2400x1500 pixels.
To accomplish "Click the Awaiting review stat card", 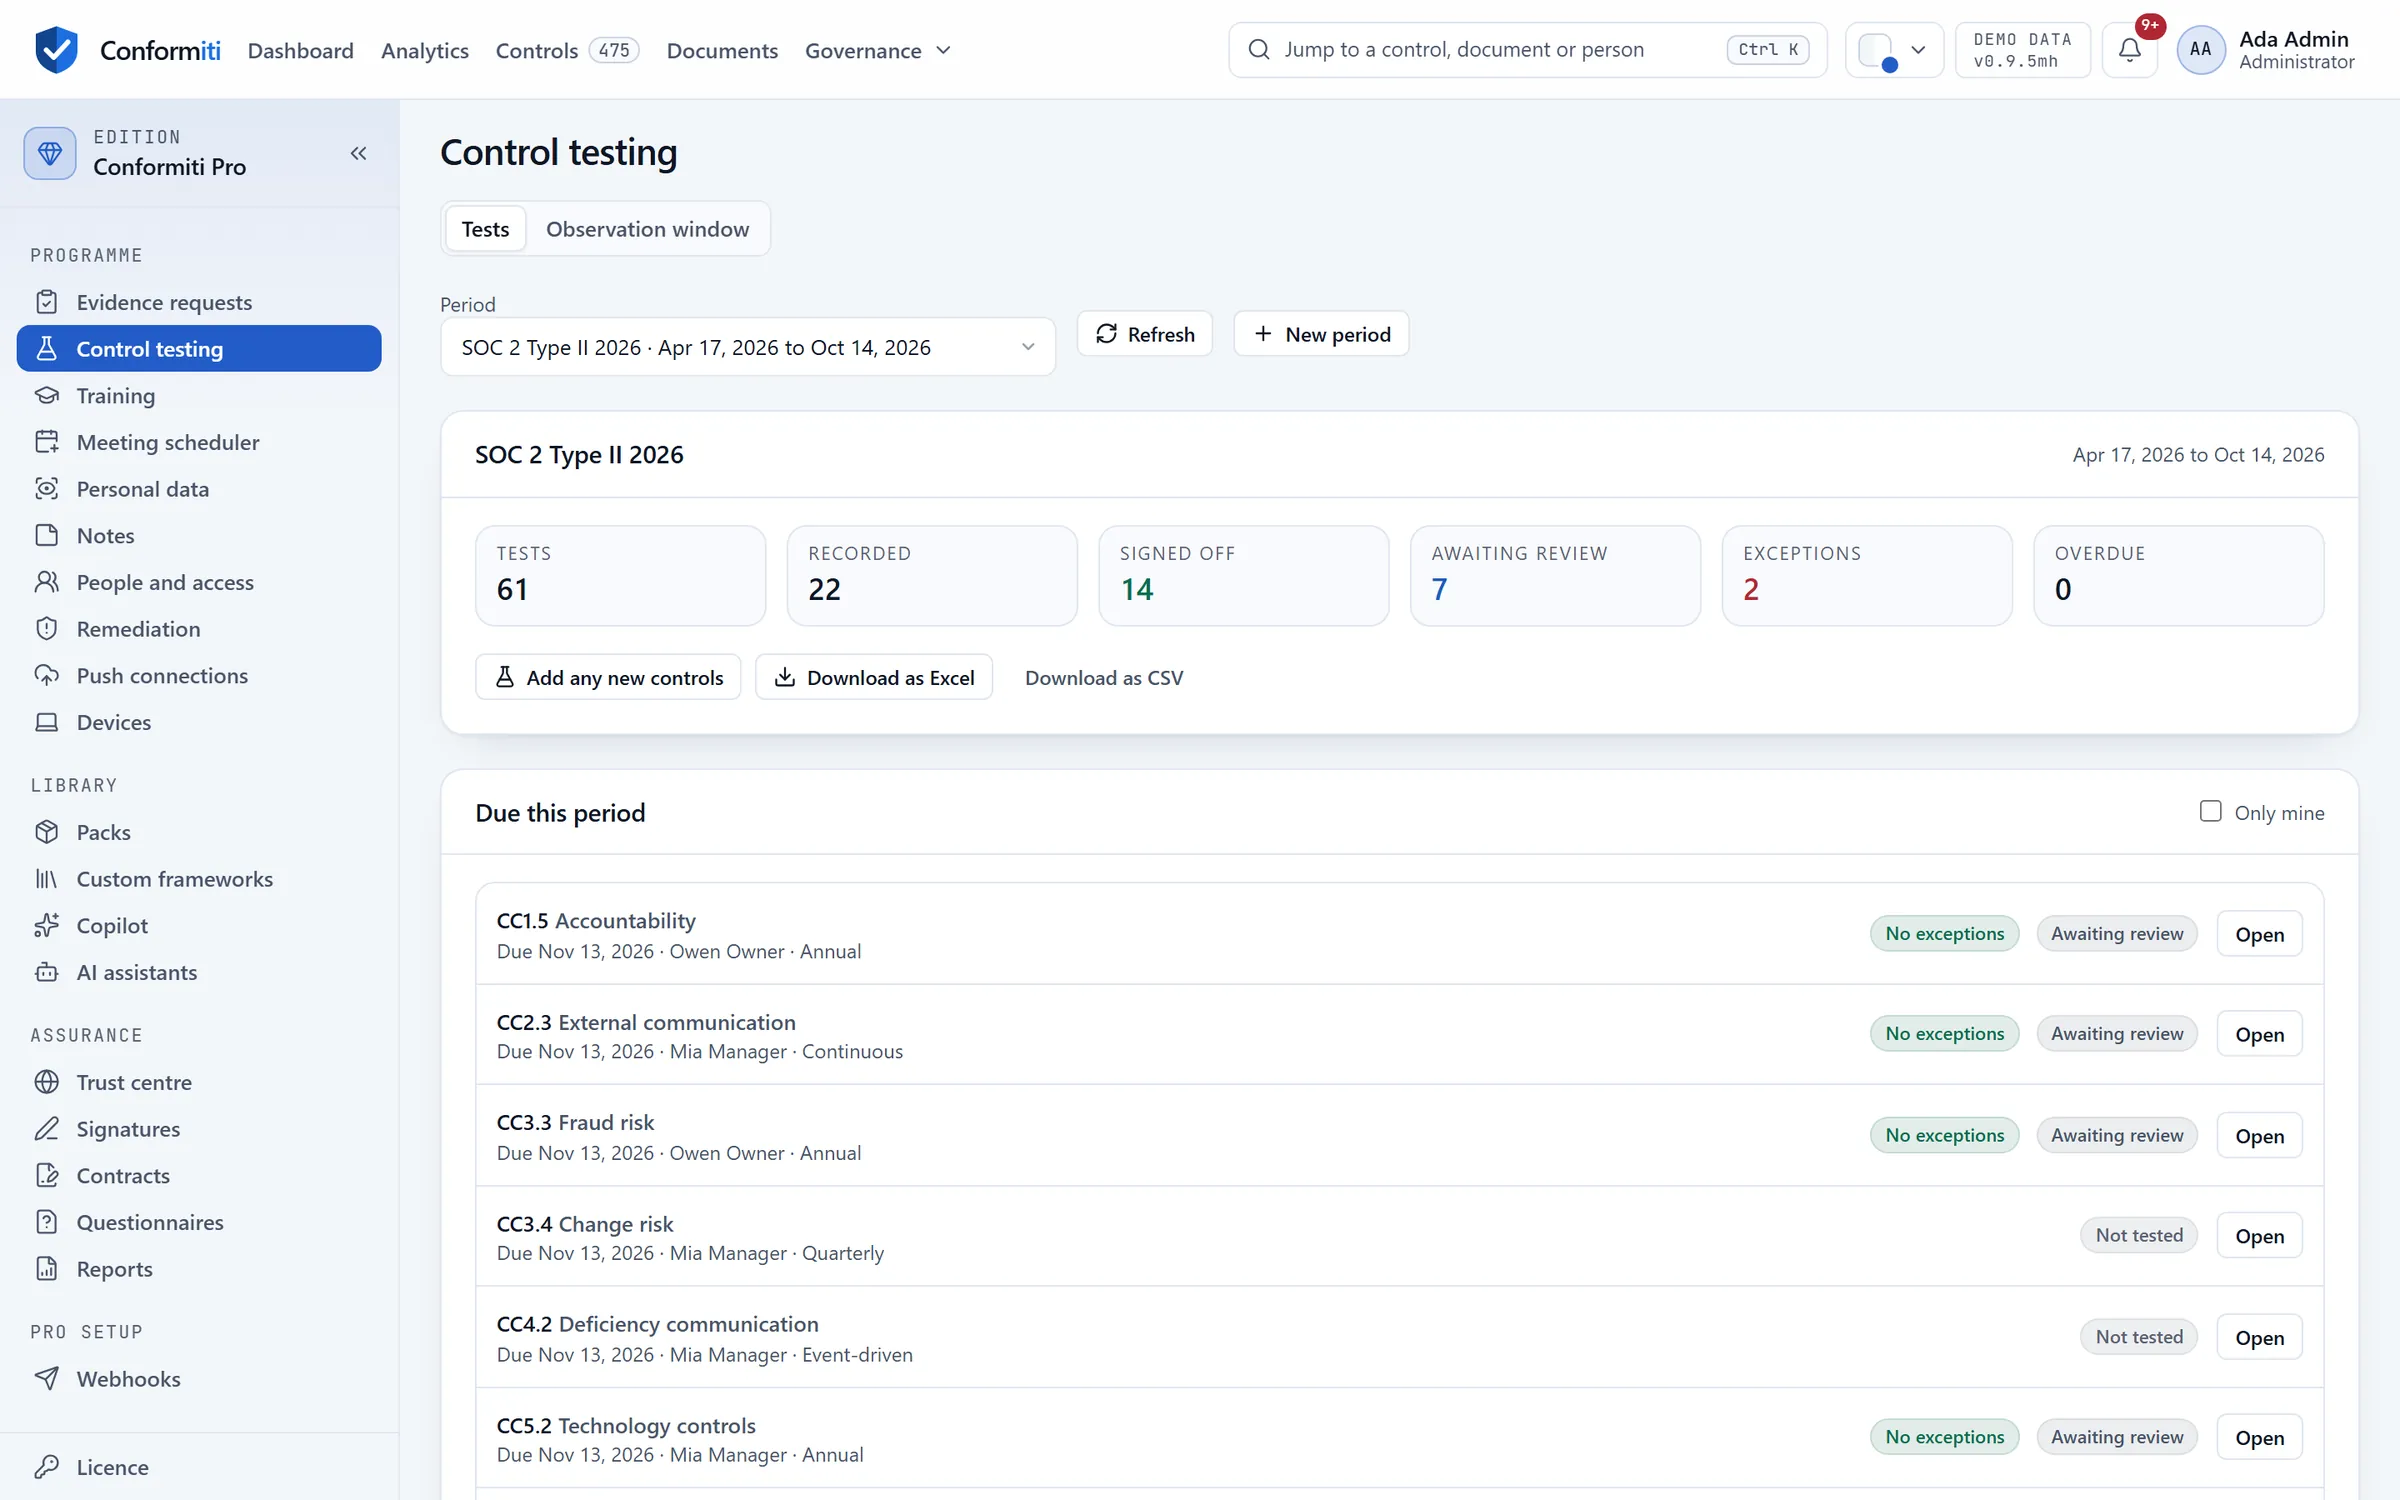I will tap(1555, 576).
